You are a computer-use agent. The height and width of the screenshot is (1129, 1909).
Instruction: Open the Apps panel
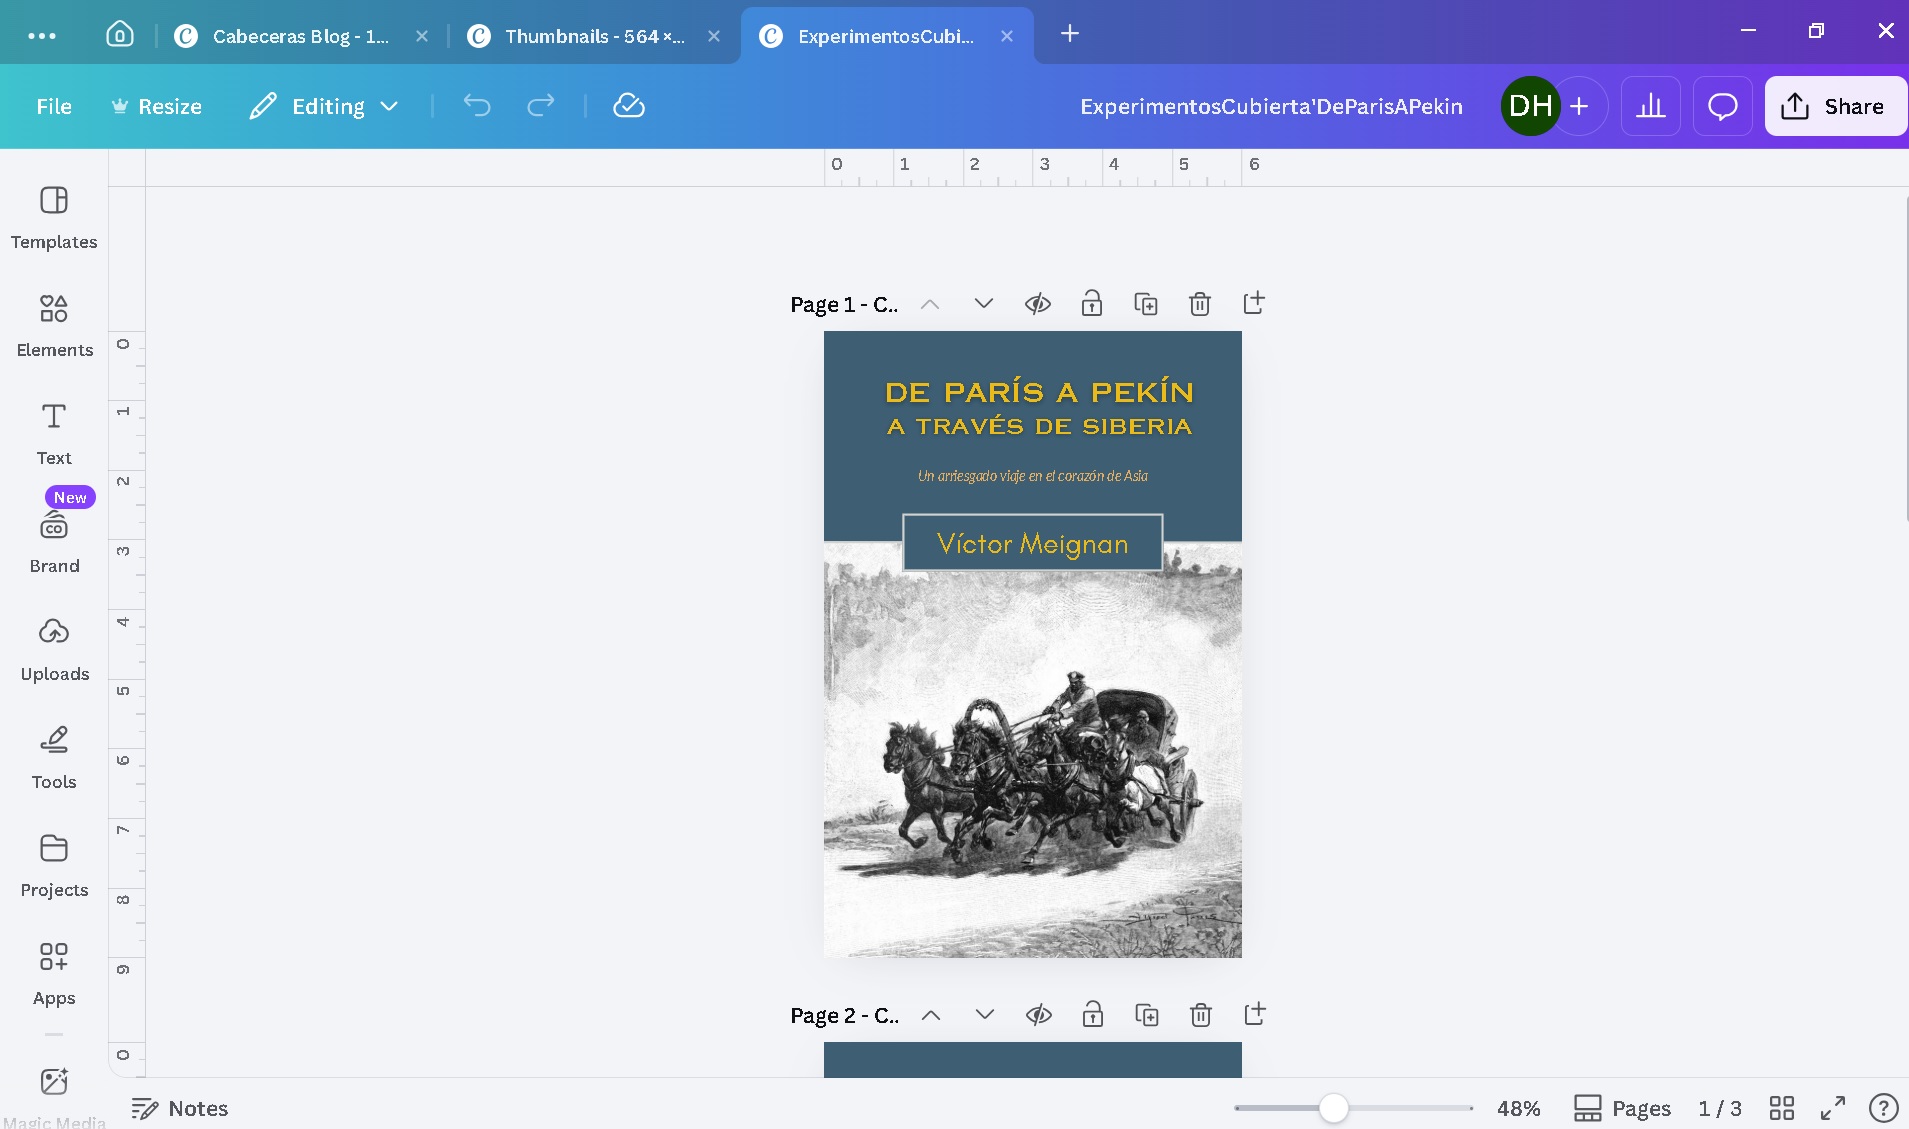click(x=54, y=974)
